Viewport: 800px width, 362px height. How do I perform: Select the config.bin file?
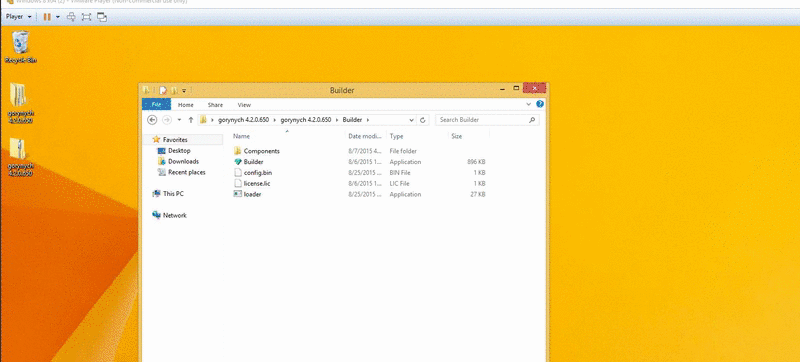coord(258,173)
